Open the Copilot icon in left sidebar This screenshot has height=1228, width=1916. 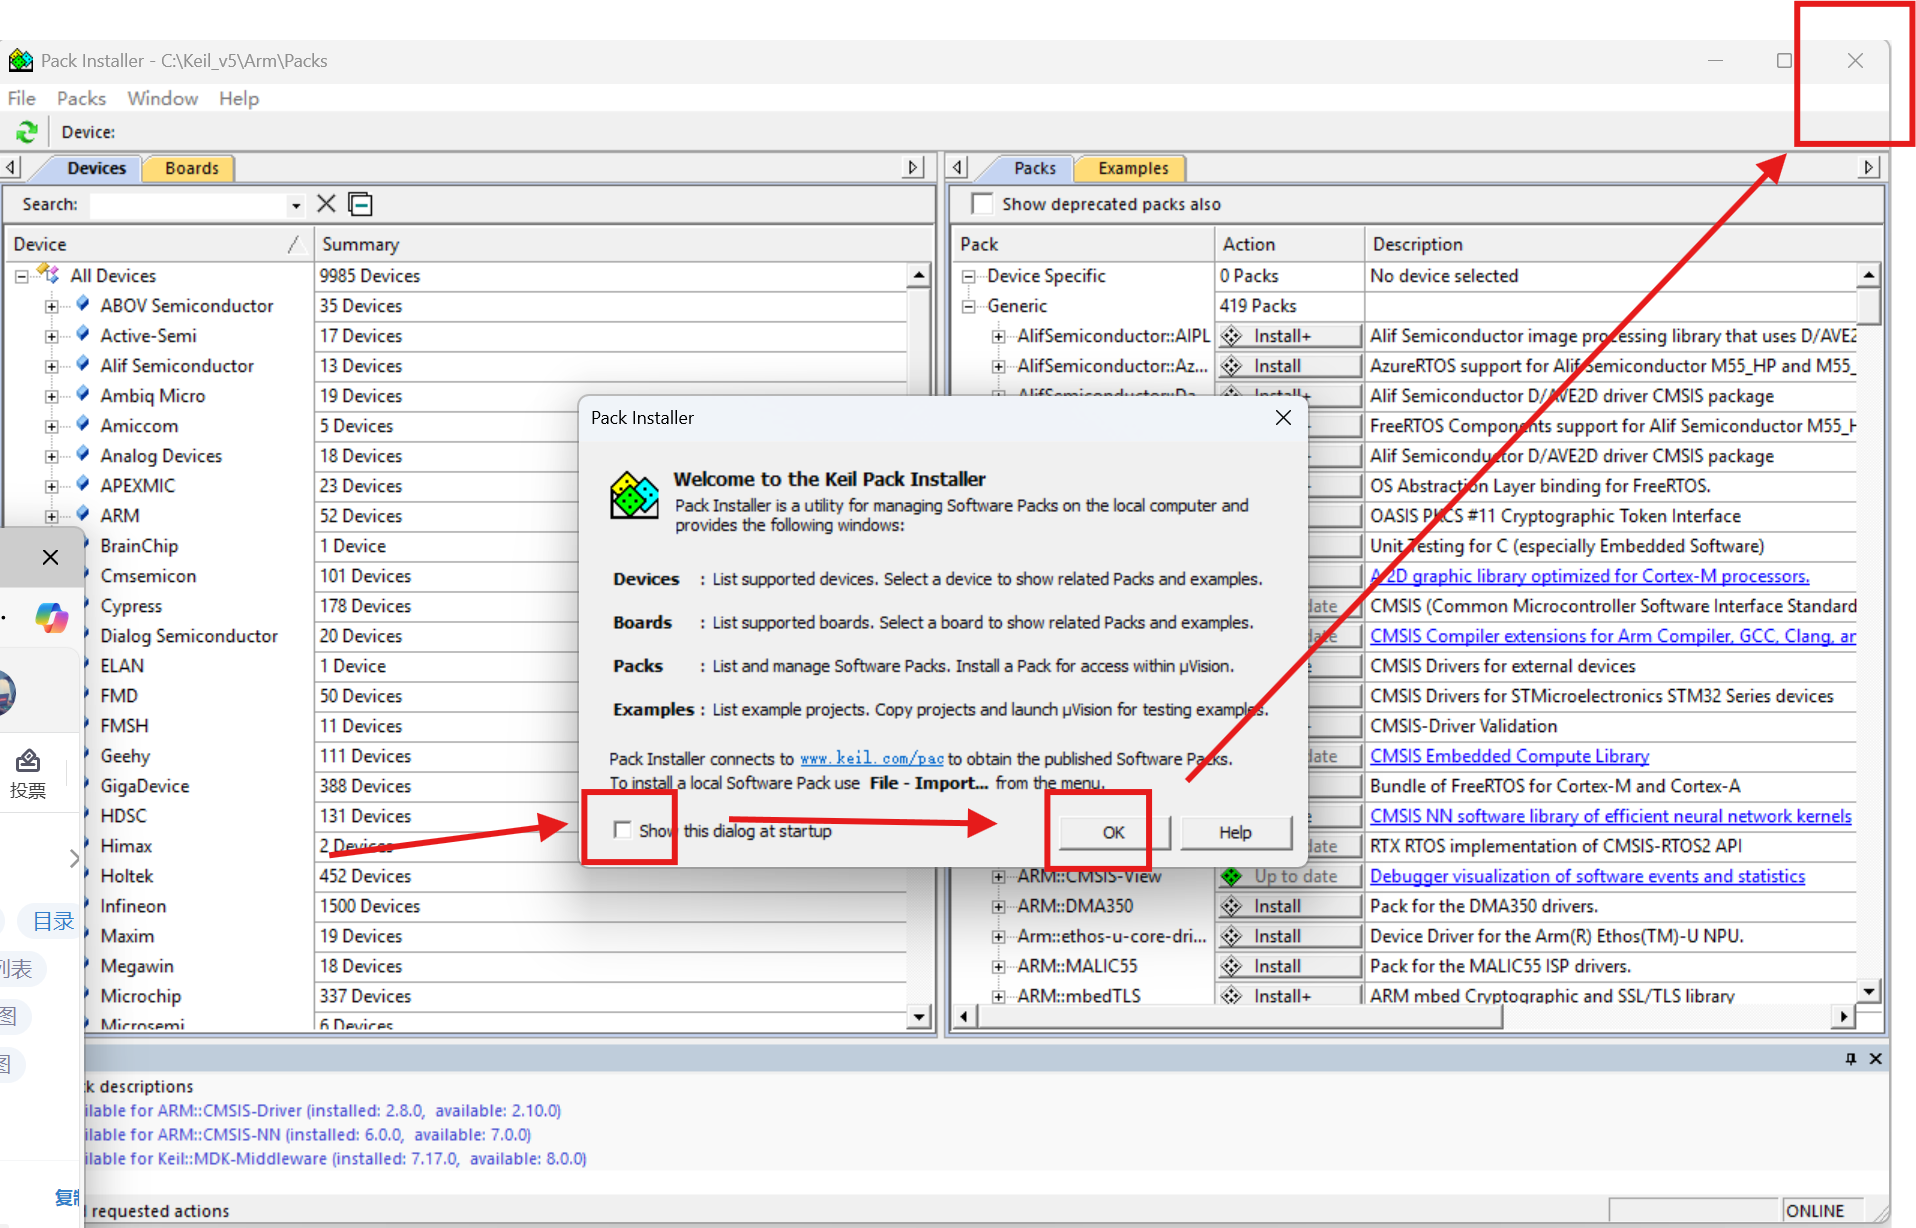(x=51, y=618)
